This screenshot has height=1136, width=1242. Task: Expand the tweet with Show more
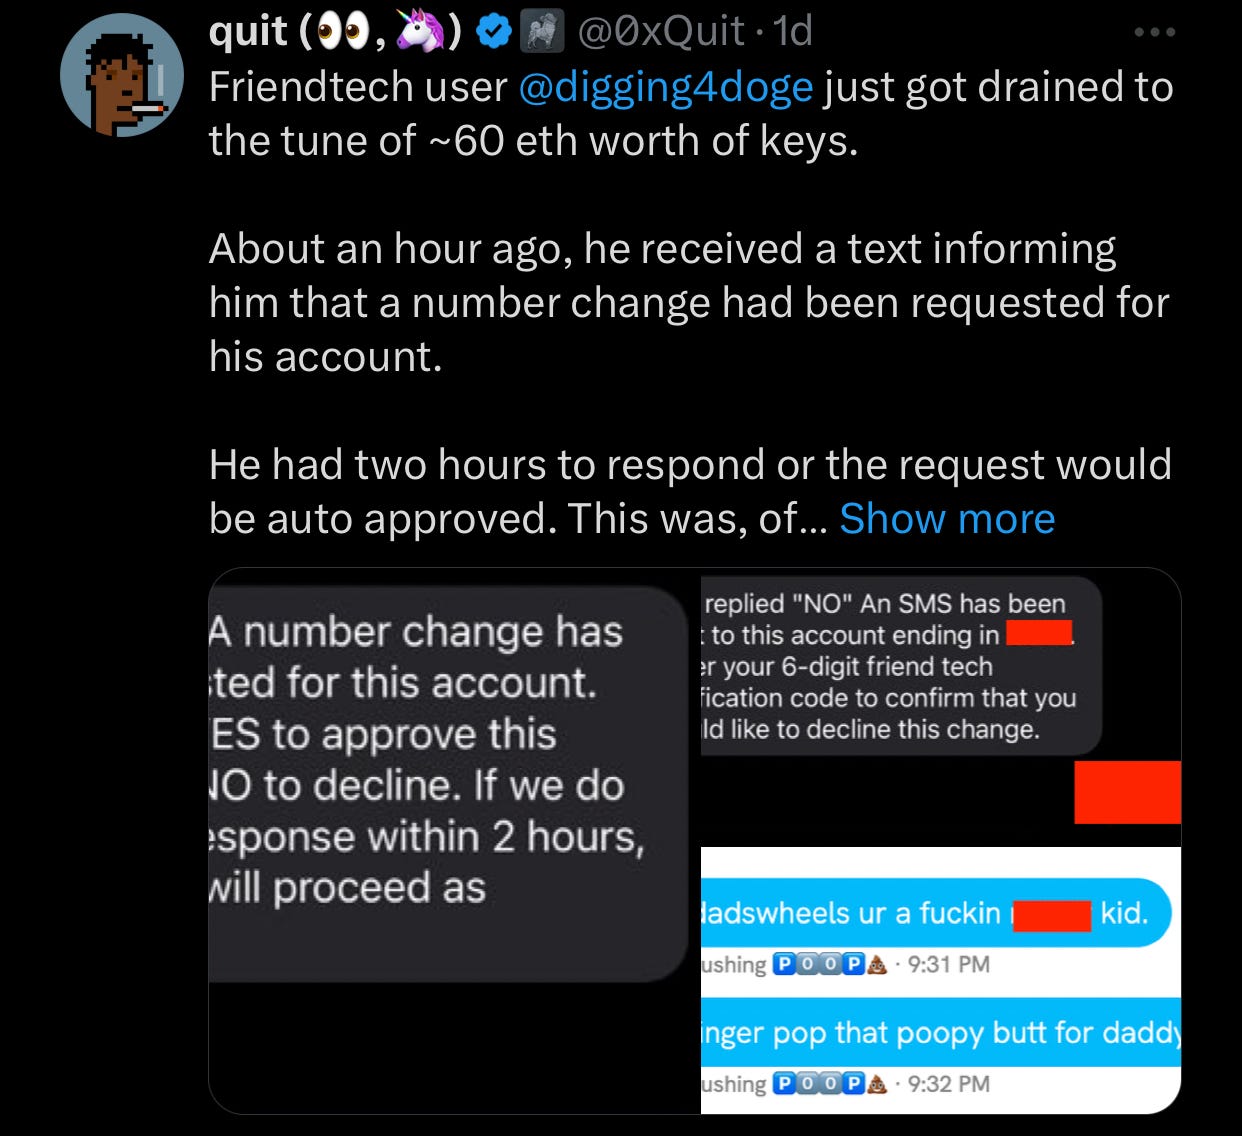point(947,519)
